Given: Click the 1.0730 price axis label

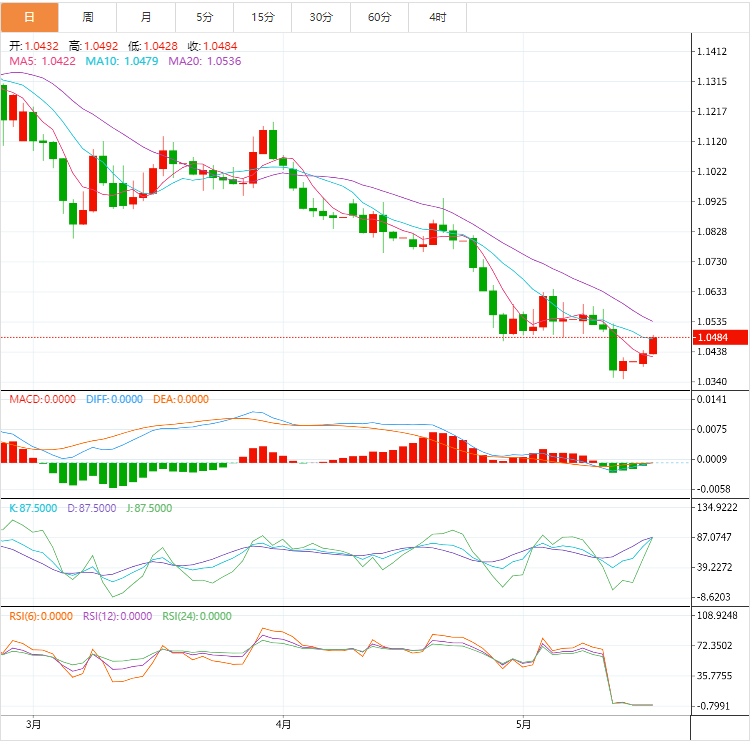Looking at the screenshot, I should pyautogui.click(x=712, y=262).
